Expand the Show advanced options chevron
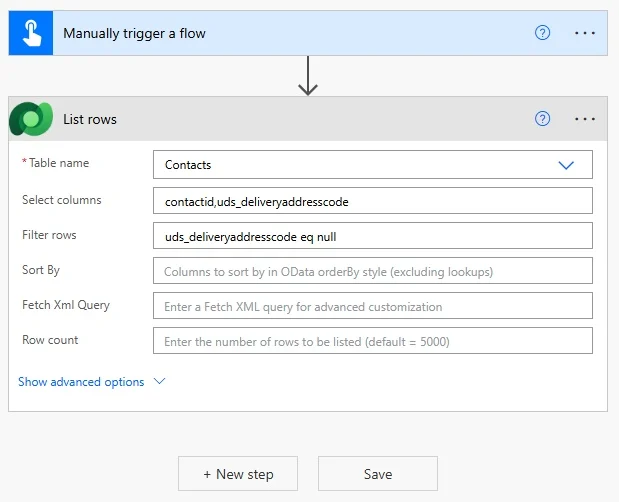Screen dimensions: 619x502 pos(158,381)
